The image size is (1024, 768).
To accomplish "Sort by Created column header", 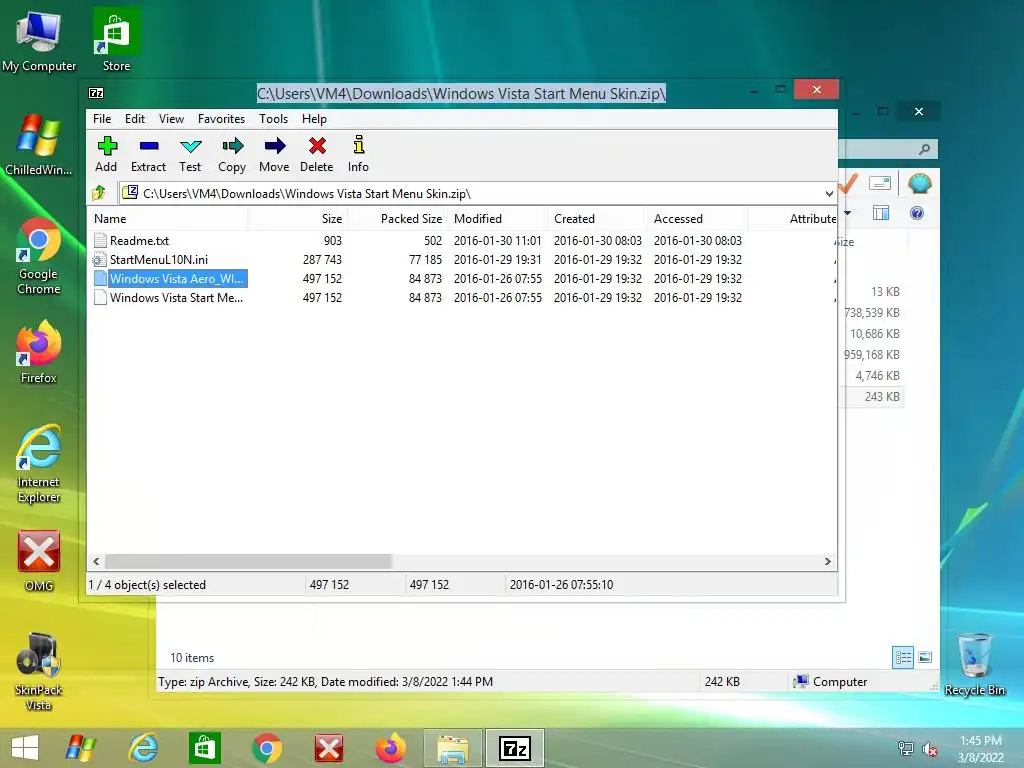I will 597,219.
